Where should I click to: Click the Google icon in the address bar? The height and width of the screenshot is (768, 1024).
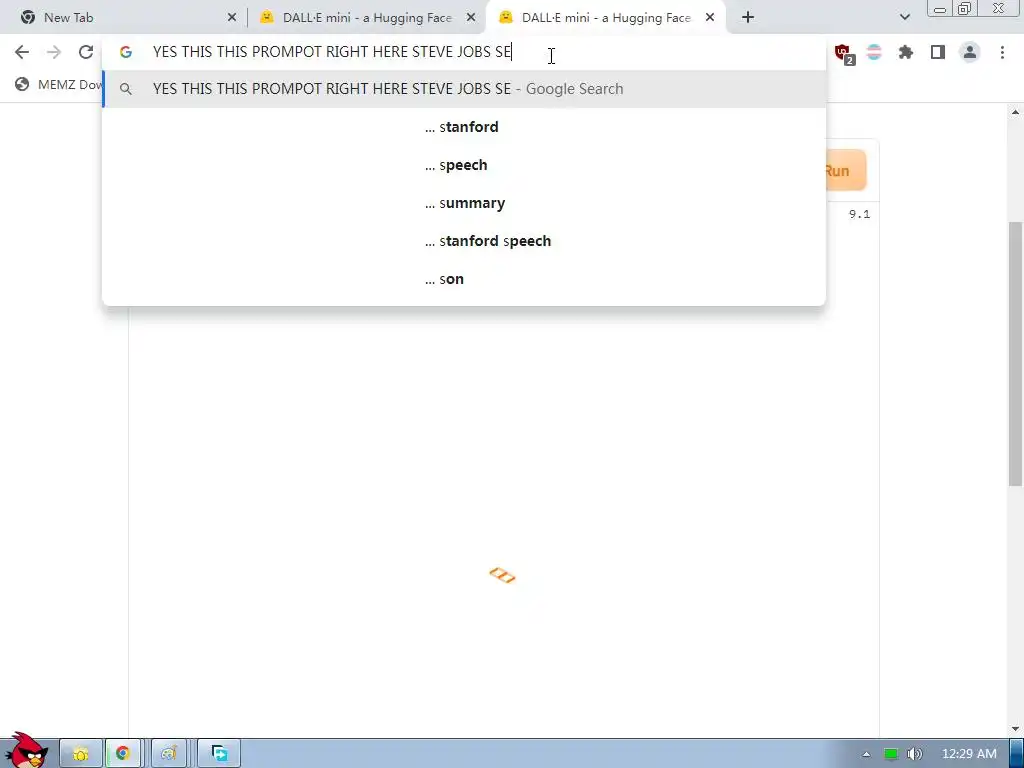click(x=126, y=52)
